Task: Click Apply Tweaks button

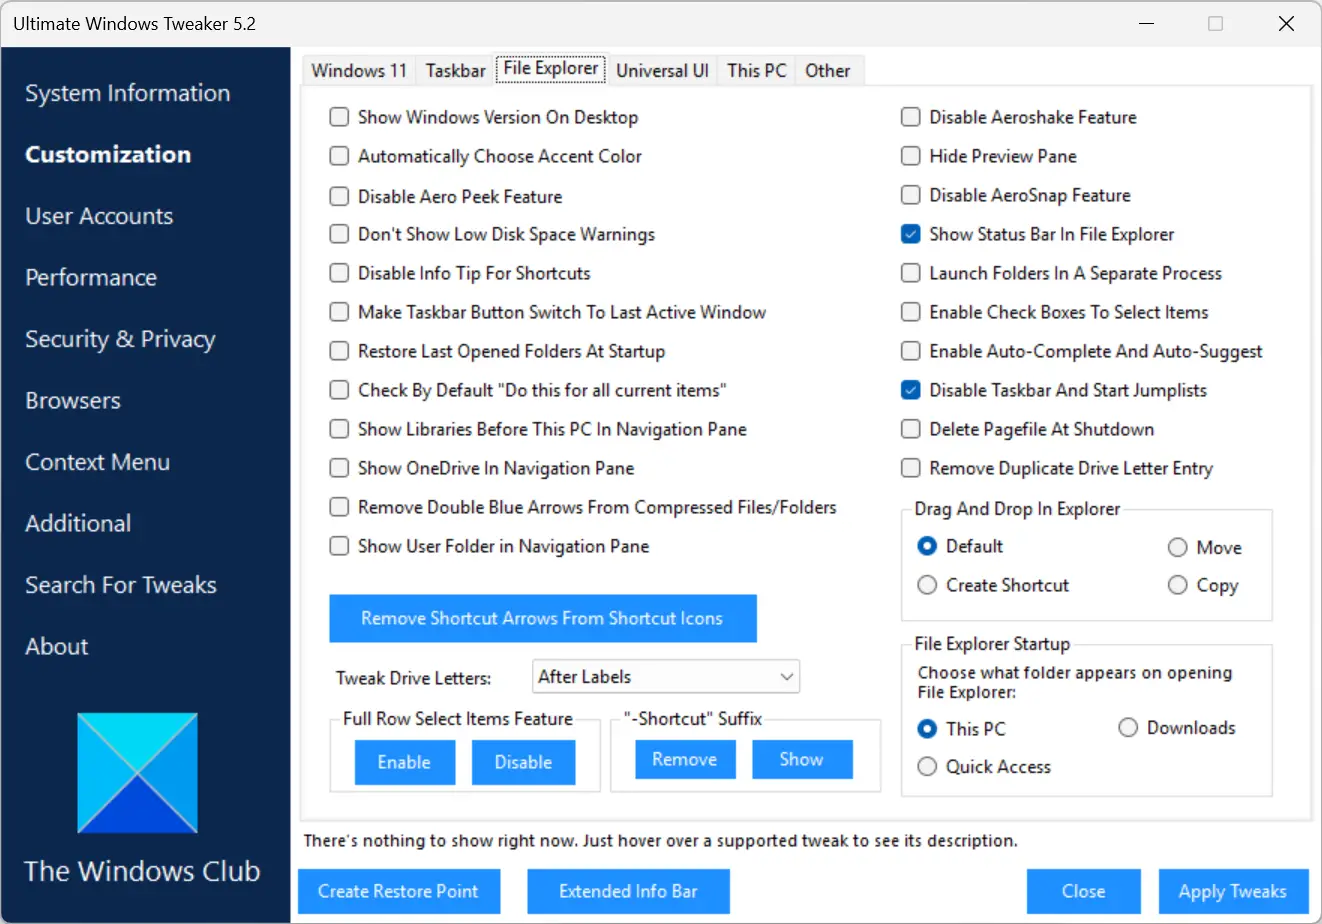Action: (x=1233, y=891)
